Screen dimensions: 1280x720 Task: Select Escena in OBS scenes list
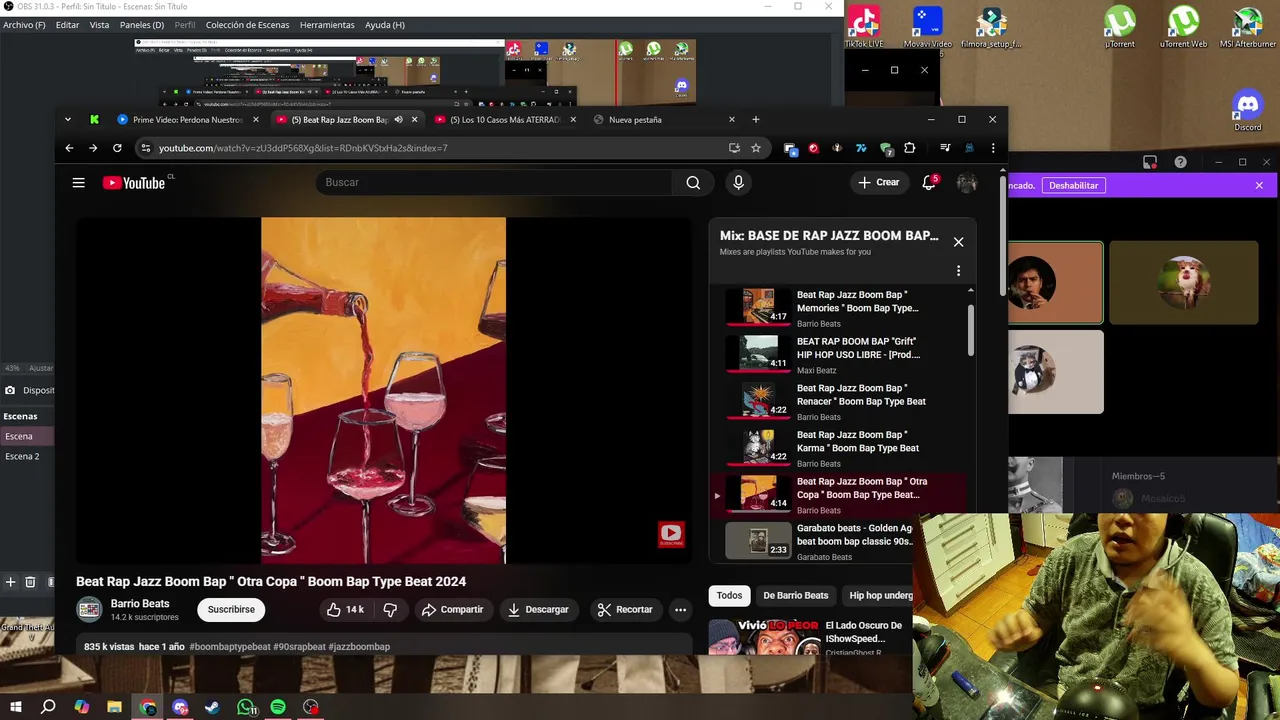(x=27, y=436)
